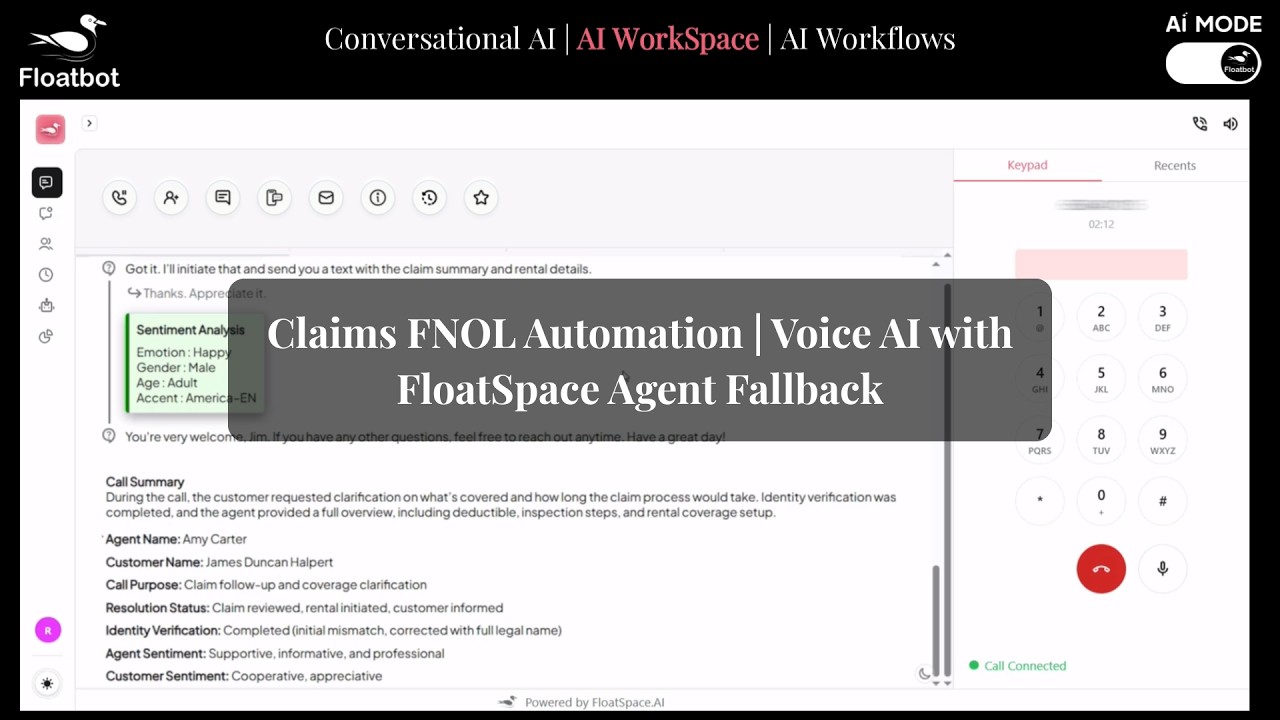Click the 'Identity Verification' summary line

tap(334, 631)
